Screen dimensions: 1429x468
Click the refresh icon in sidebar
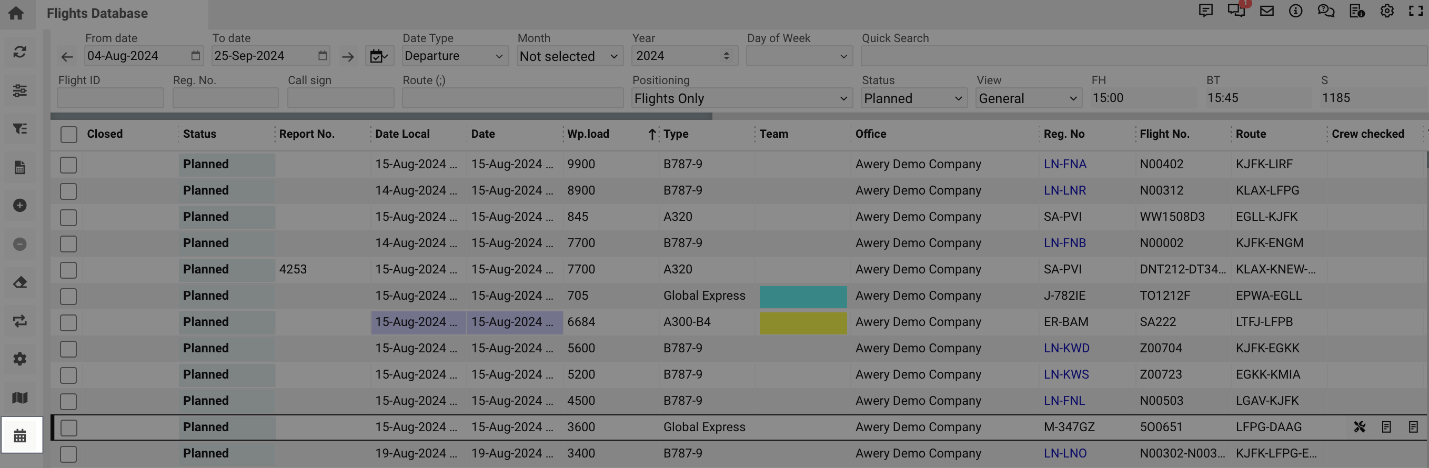point(20,52)
